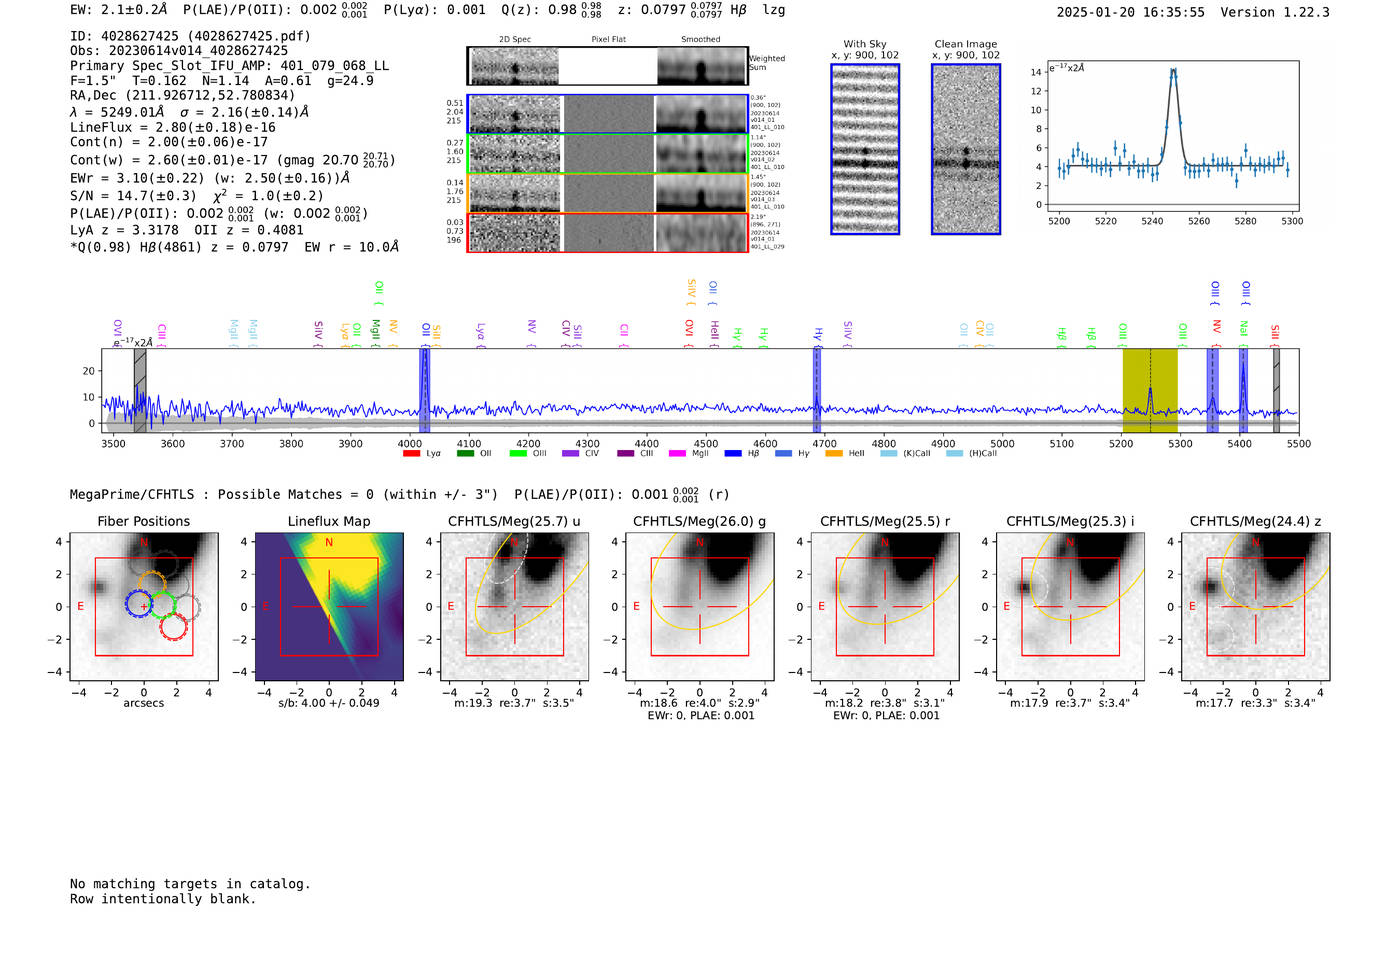Click the red Lyα legend swatch
The height and width of the screenshot is (953, 1400).
(x=411, y=454)
